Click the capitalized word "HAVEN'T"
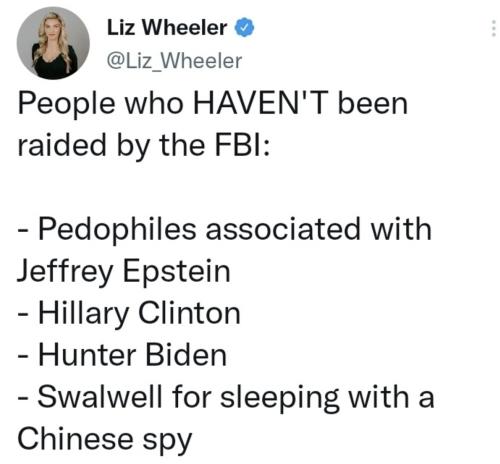 259,104
